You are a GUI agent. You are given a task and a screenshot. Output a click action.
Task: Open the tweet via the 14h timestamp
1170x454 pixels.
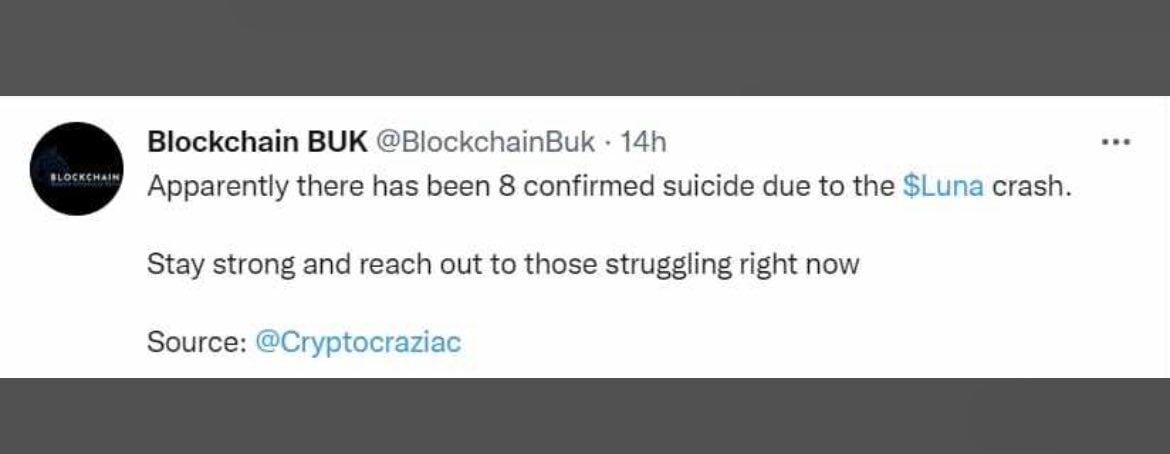click(x=643, y=142)
